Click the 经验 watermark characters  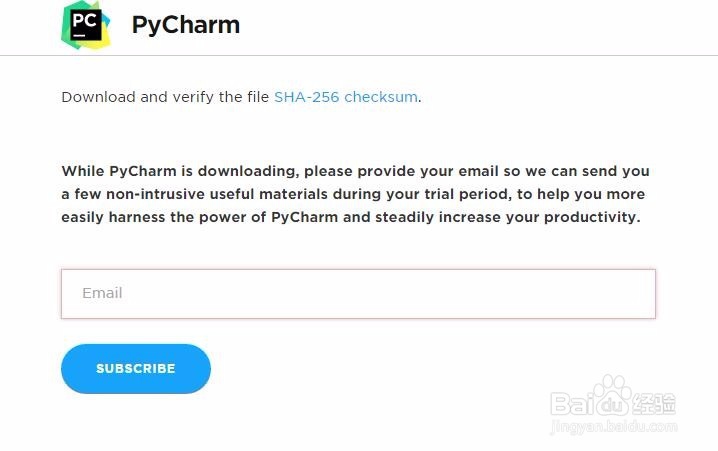[x=654, y=402]
